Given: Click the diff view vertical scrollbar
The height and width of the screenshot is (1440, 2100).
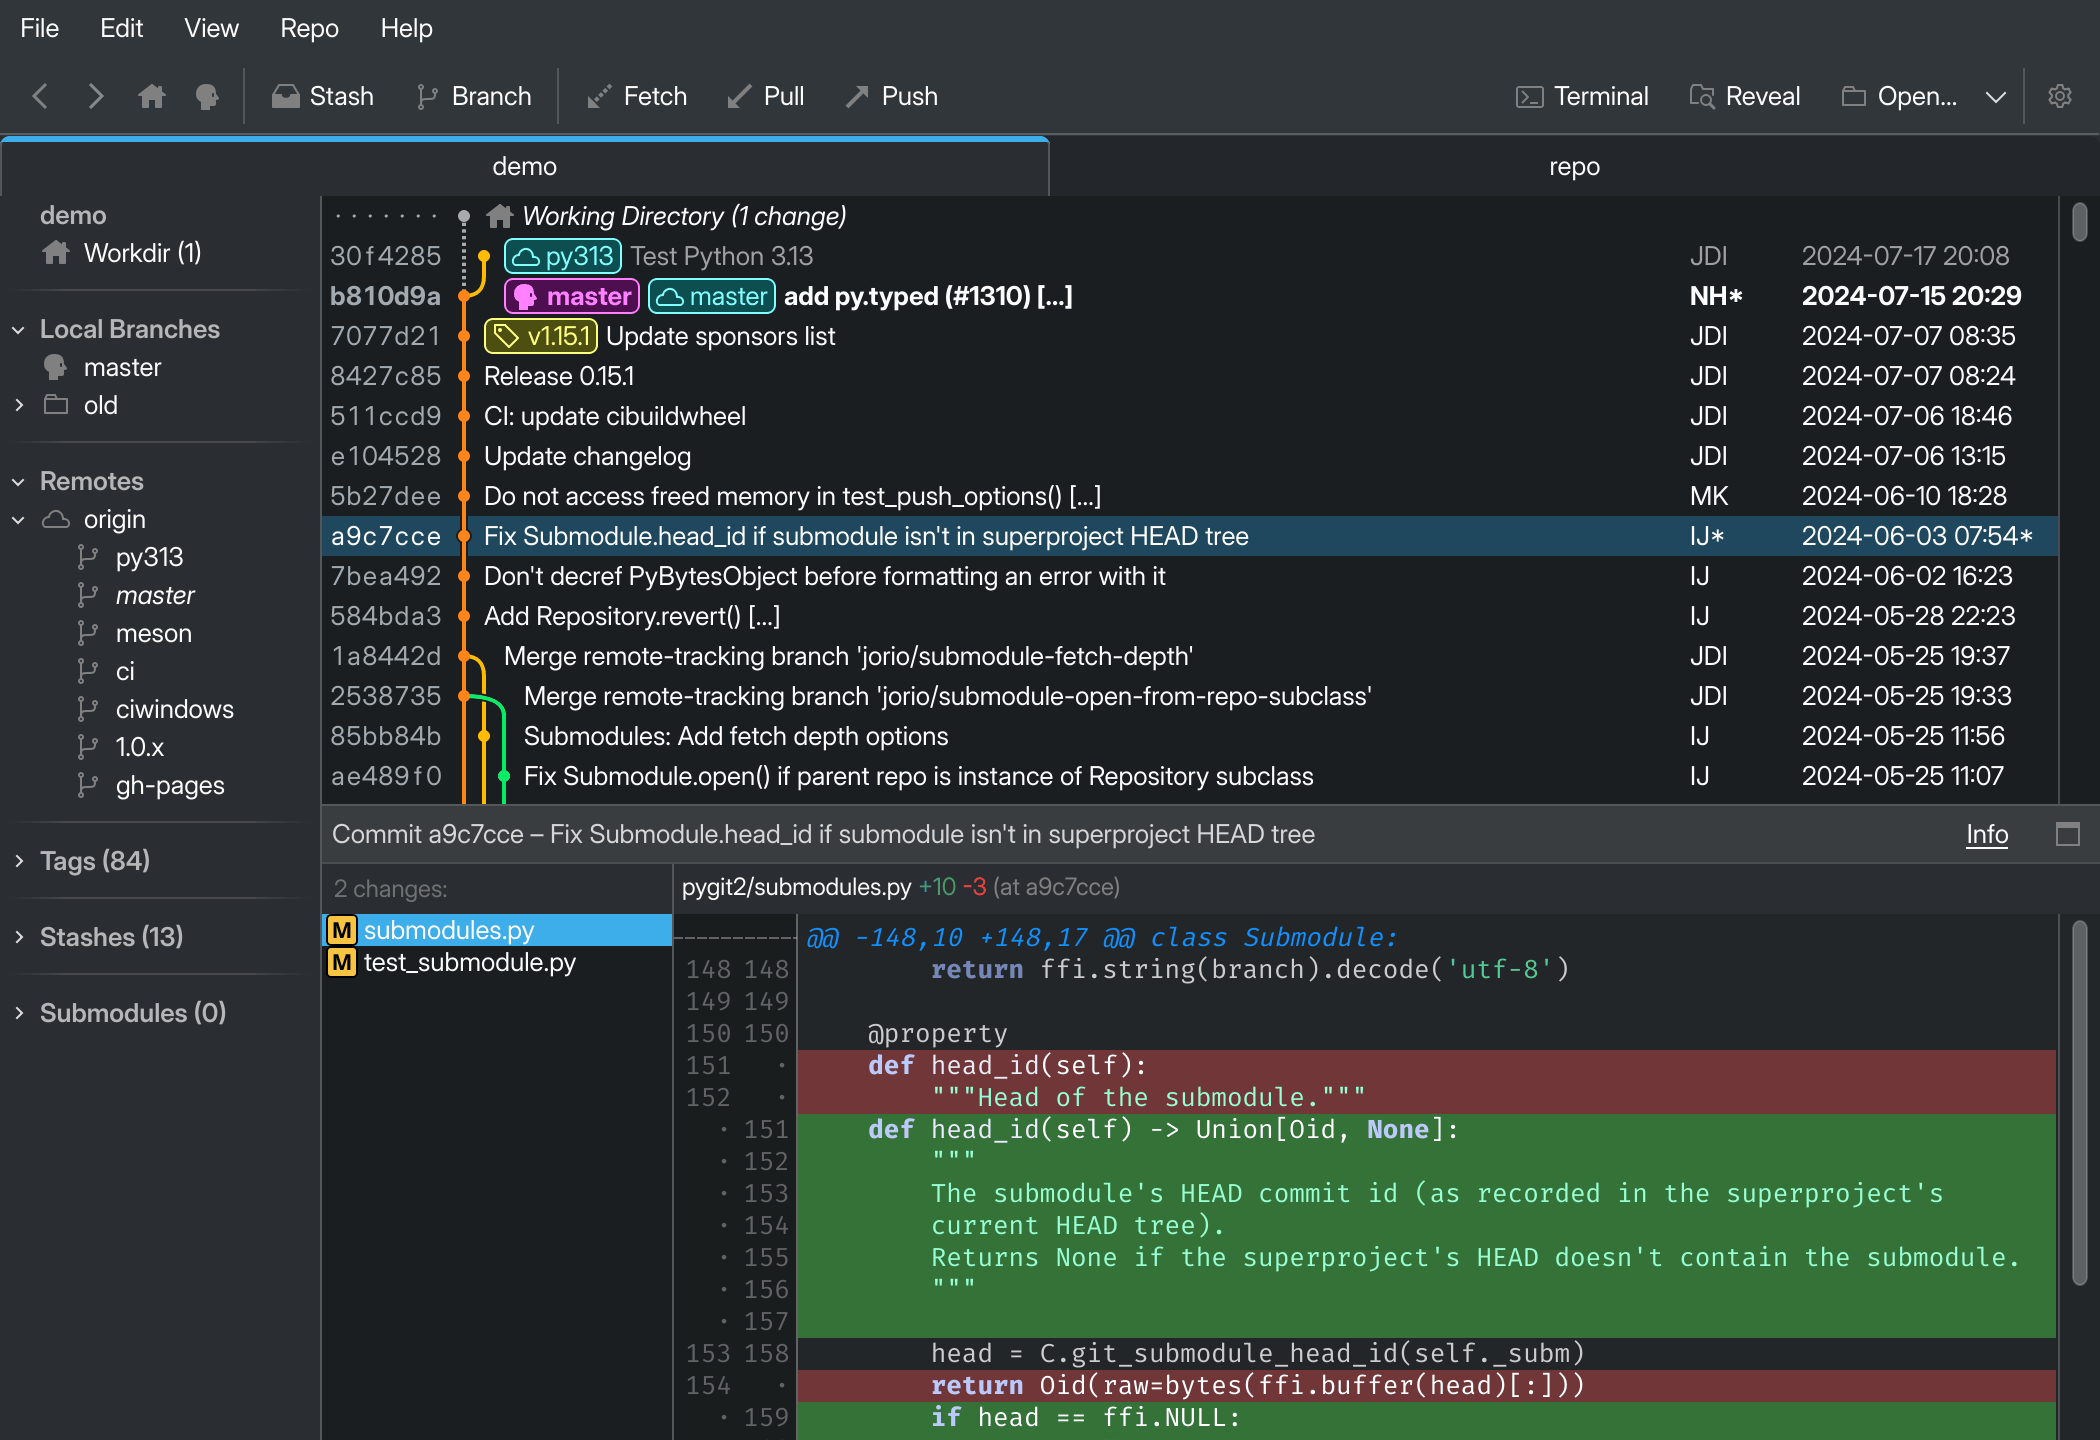Looking at the screenshot, I should coord(2080,1102).
